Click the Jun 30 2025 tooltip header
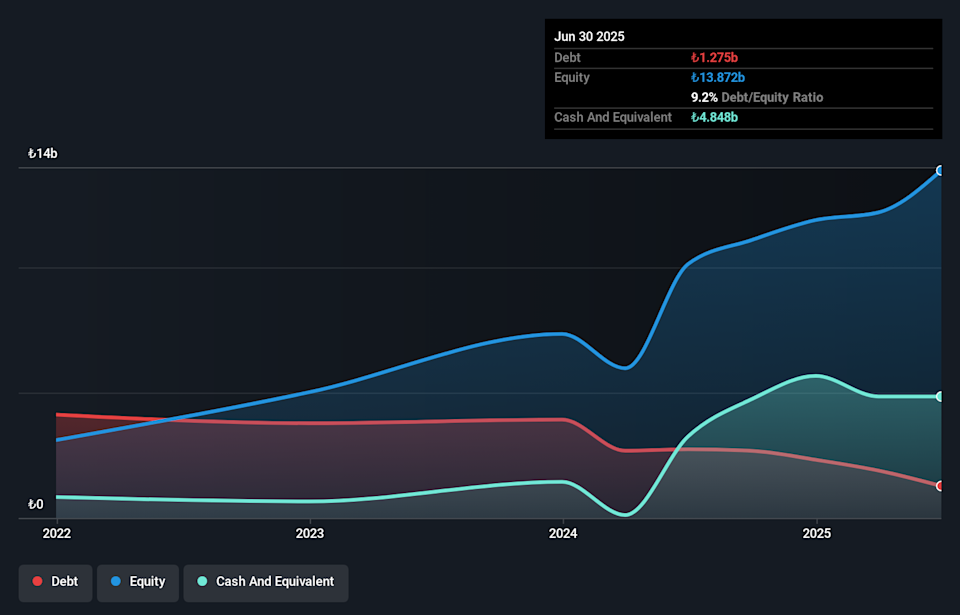The image size is (960, 615). point(589,36)
